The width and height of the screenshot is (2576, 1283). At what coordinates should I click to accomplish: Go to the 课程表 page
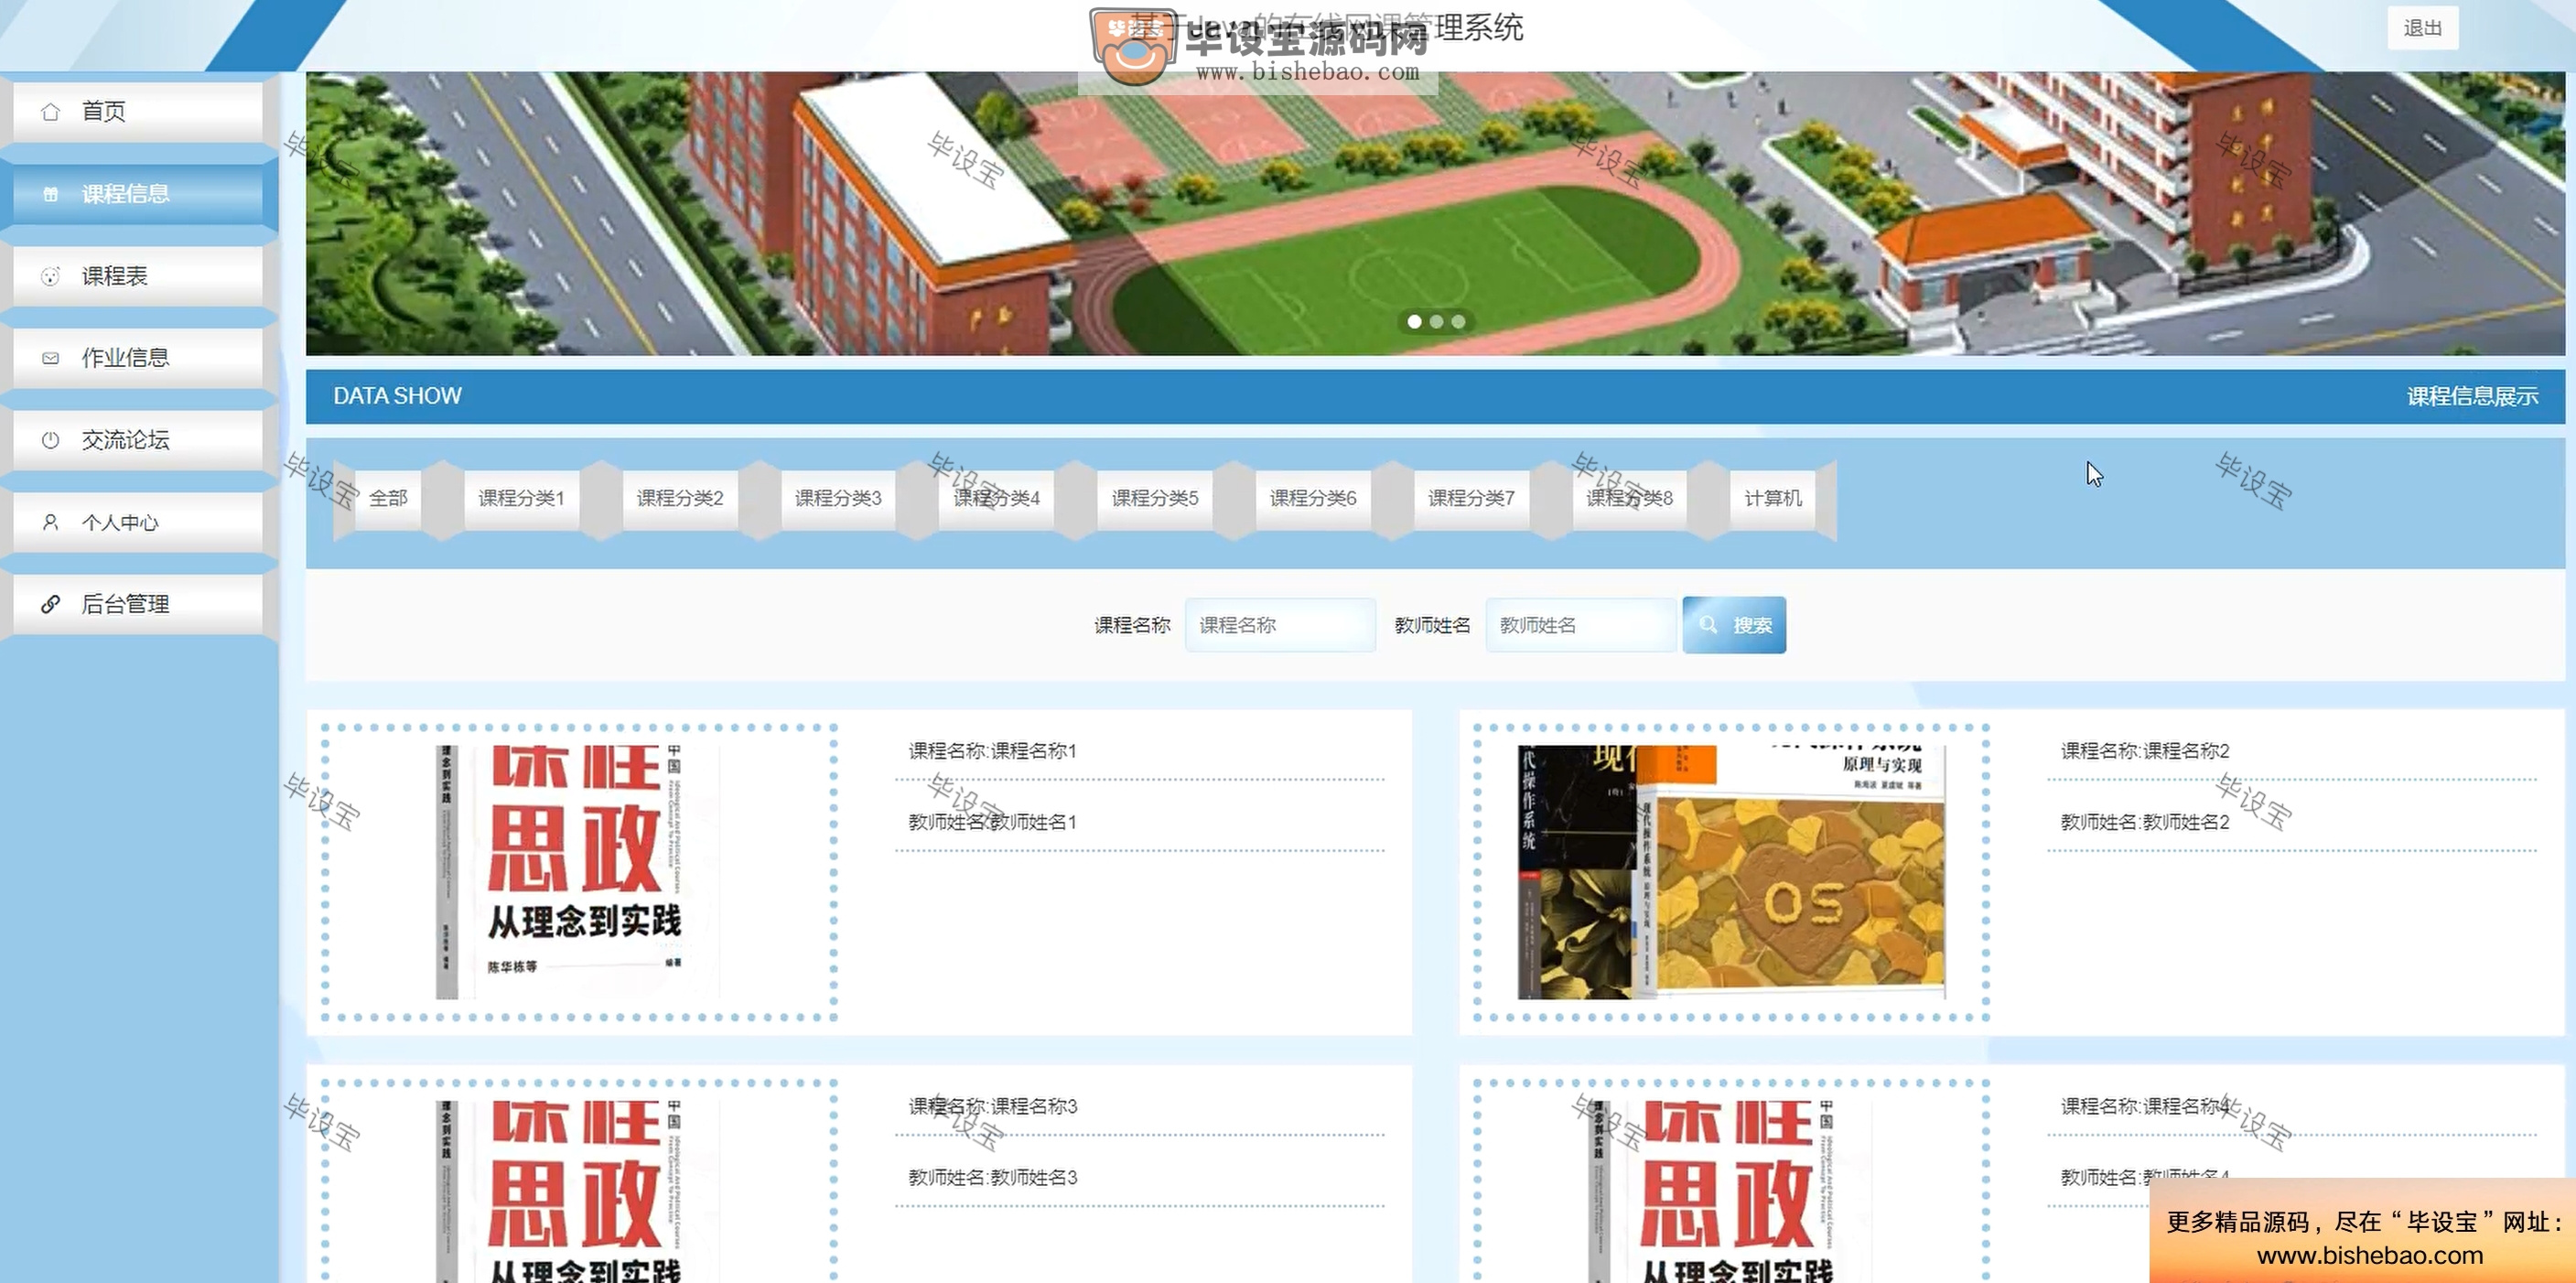(x=138, y=276)
